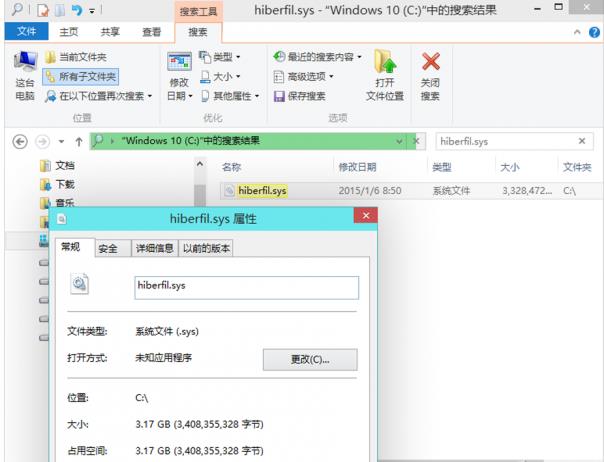Open Other properties (其他属性) dropdown
Screen dimensions: 604x462
point(230,96)
